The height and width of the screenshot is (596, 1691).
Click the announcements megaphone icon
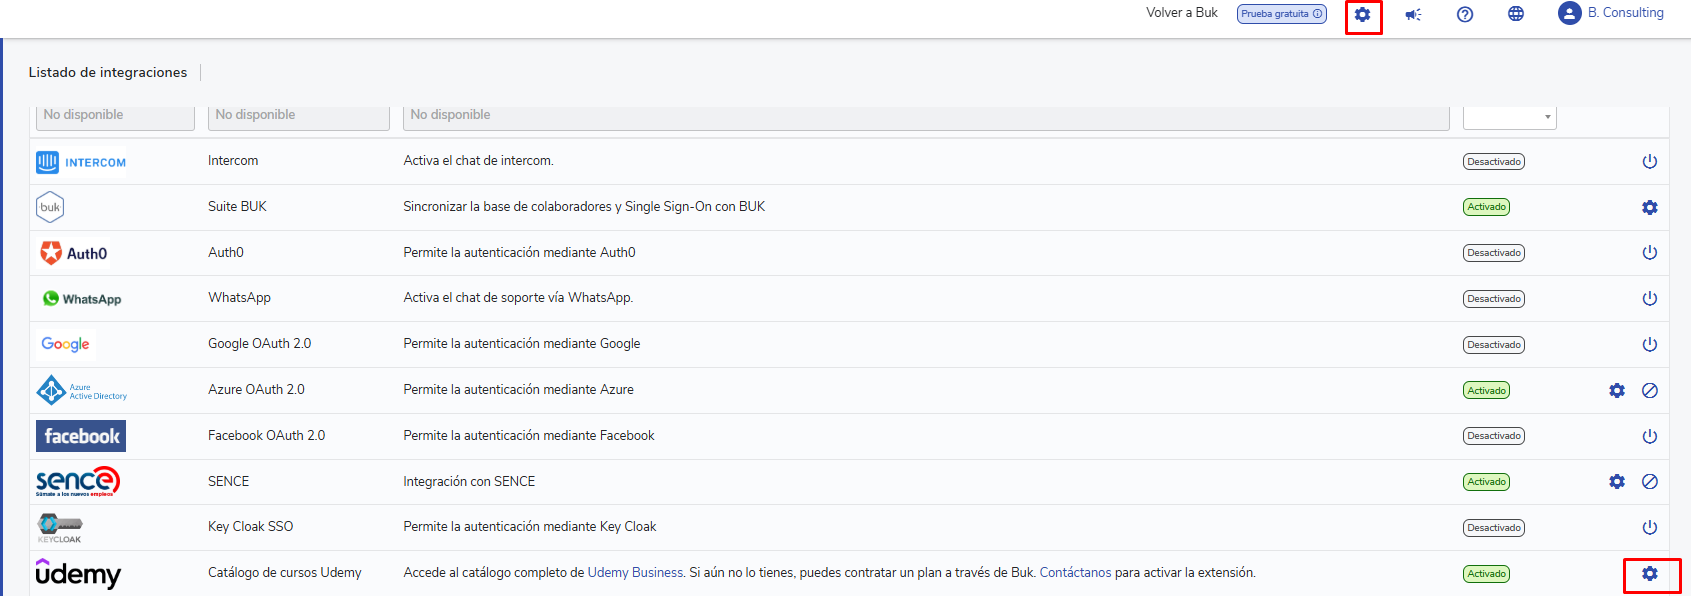click(1413, 15)
